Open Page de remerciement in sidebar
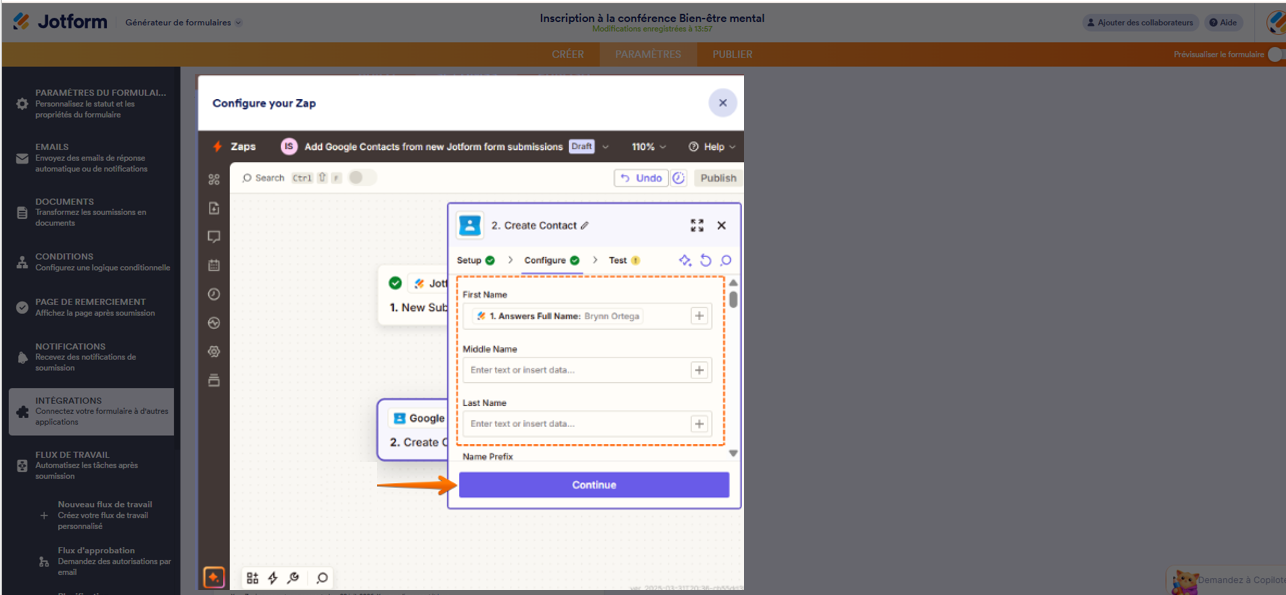This screenshot has width=1286, height=595. pos(91,307)
